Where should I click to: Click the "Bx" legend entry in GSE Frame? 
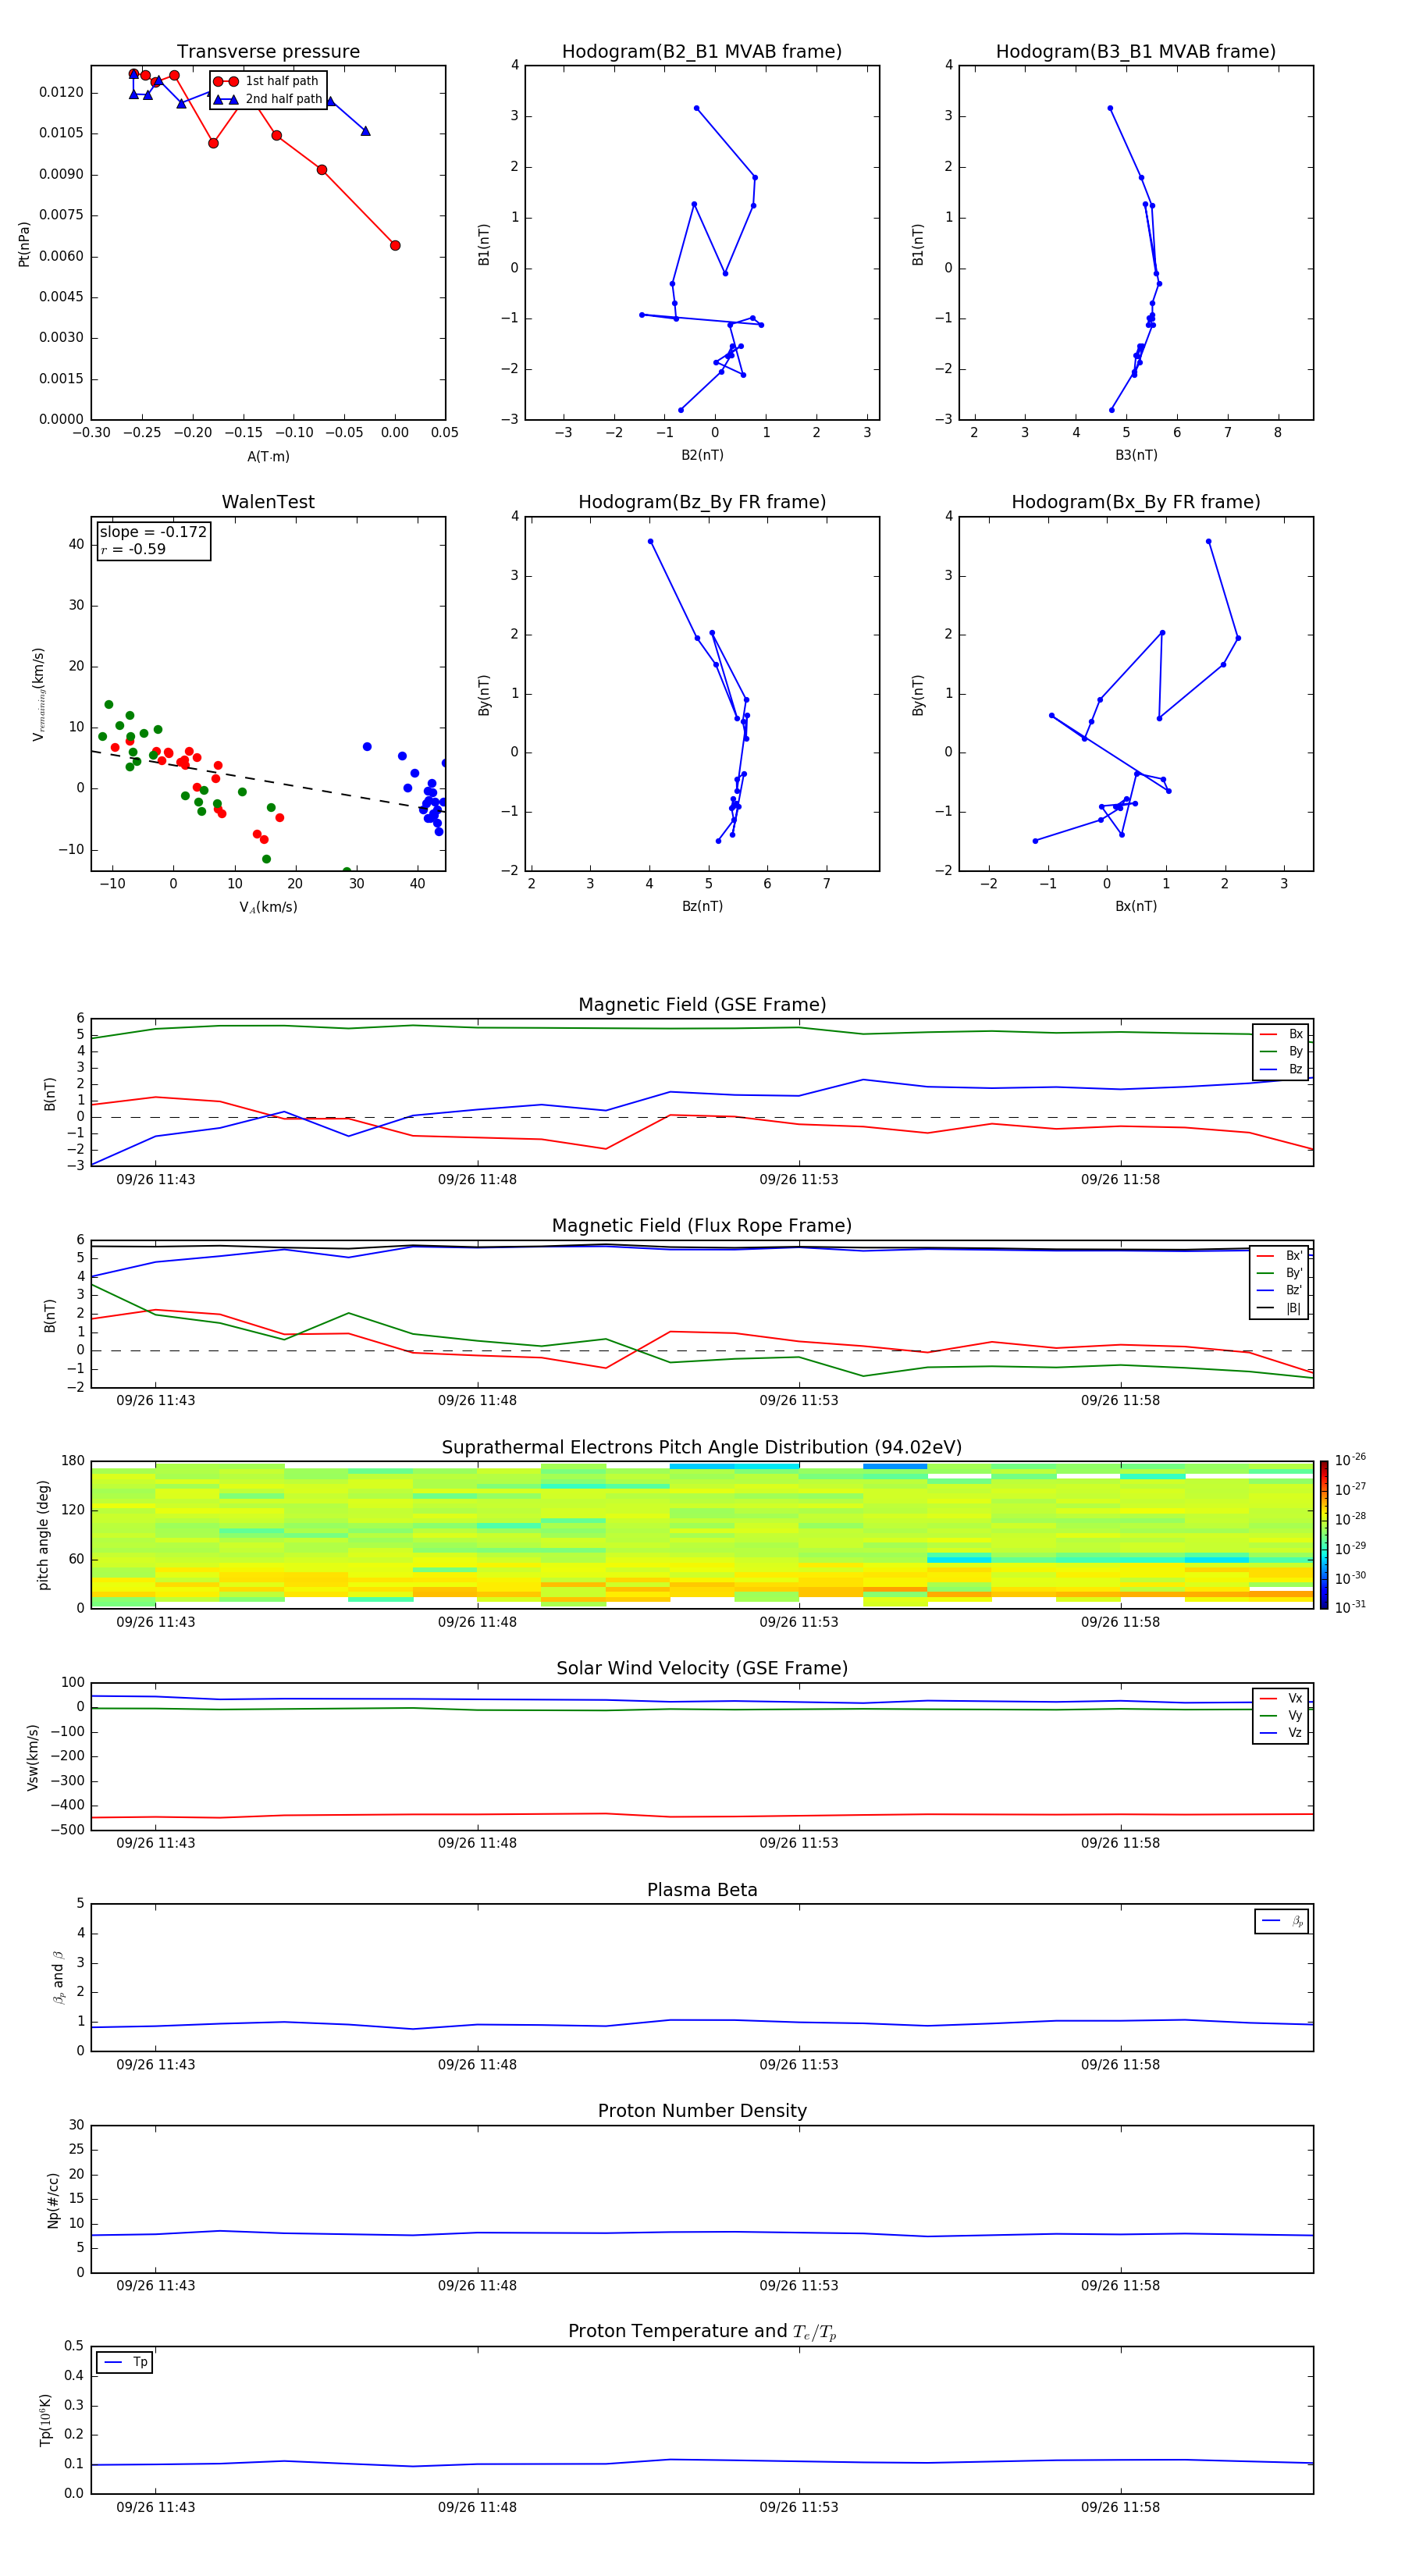(1282, 1034)
